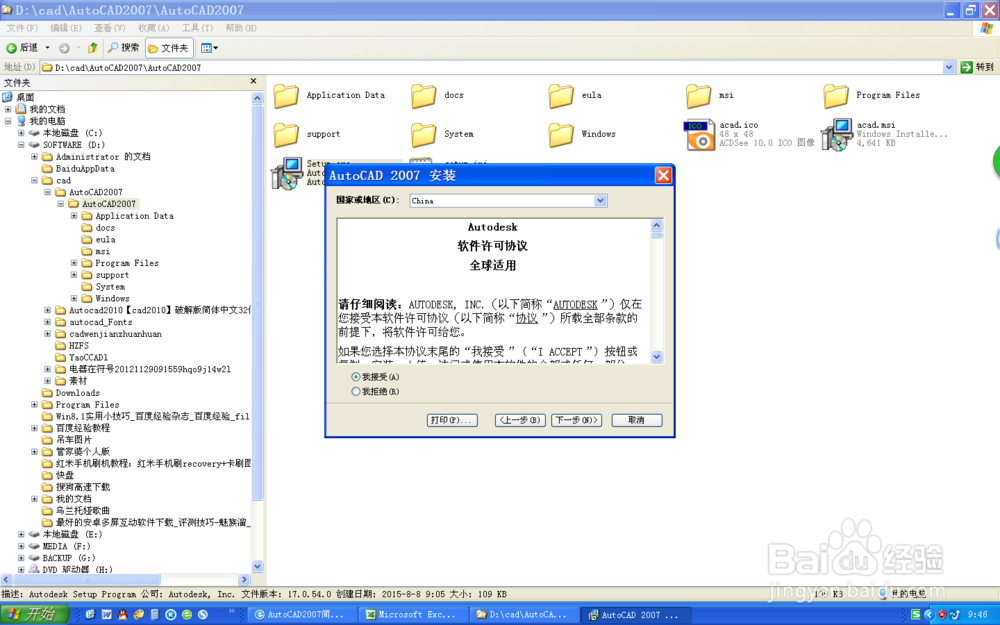Select BaiduAppData in folder tree
The width and height of the screenshot is (1000, 625).
click(x=85, y=169)
